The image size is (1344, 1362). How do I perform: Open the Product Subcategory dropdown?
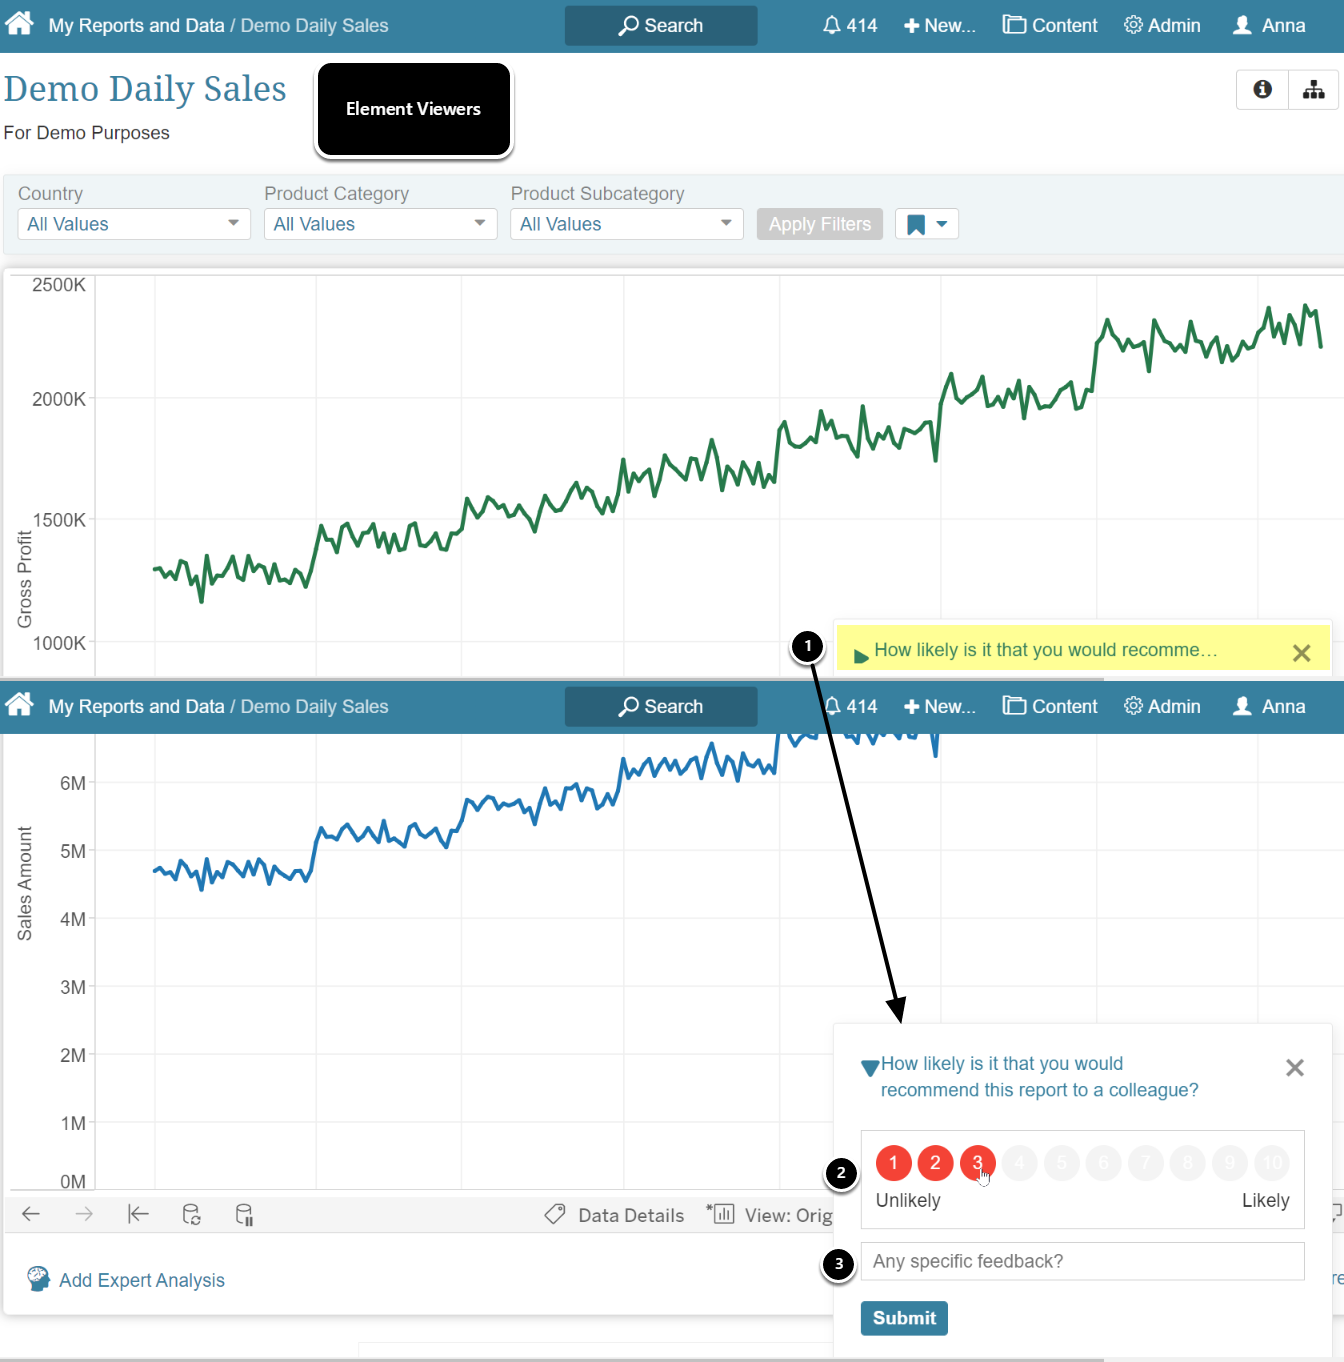point(626,224)
